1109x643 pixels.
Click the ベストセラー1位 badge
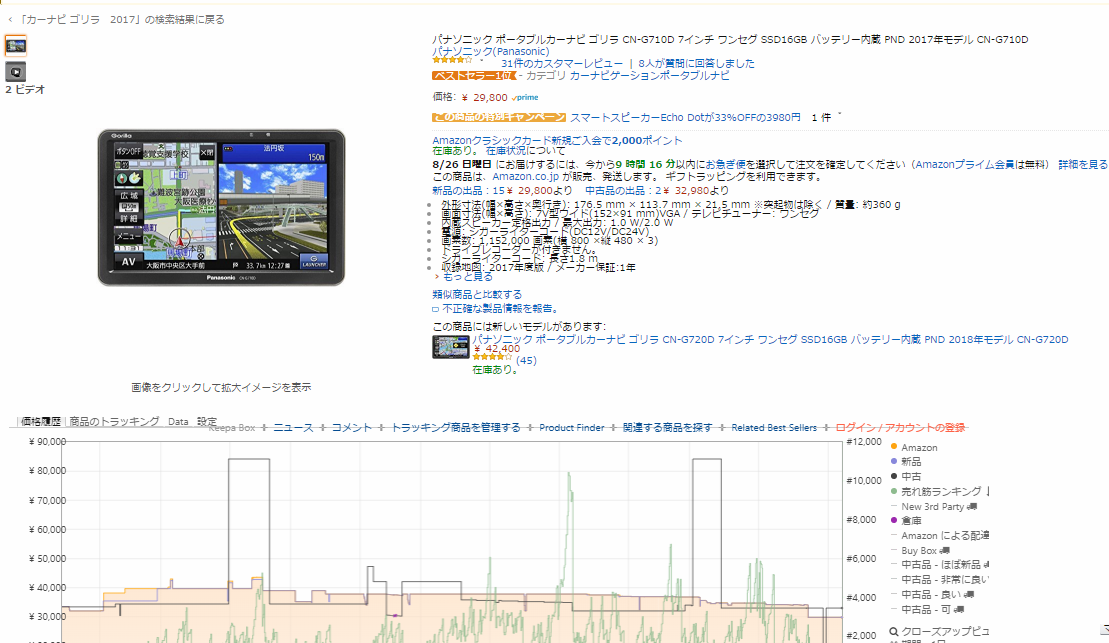(x=474, y=76)
